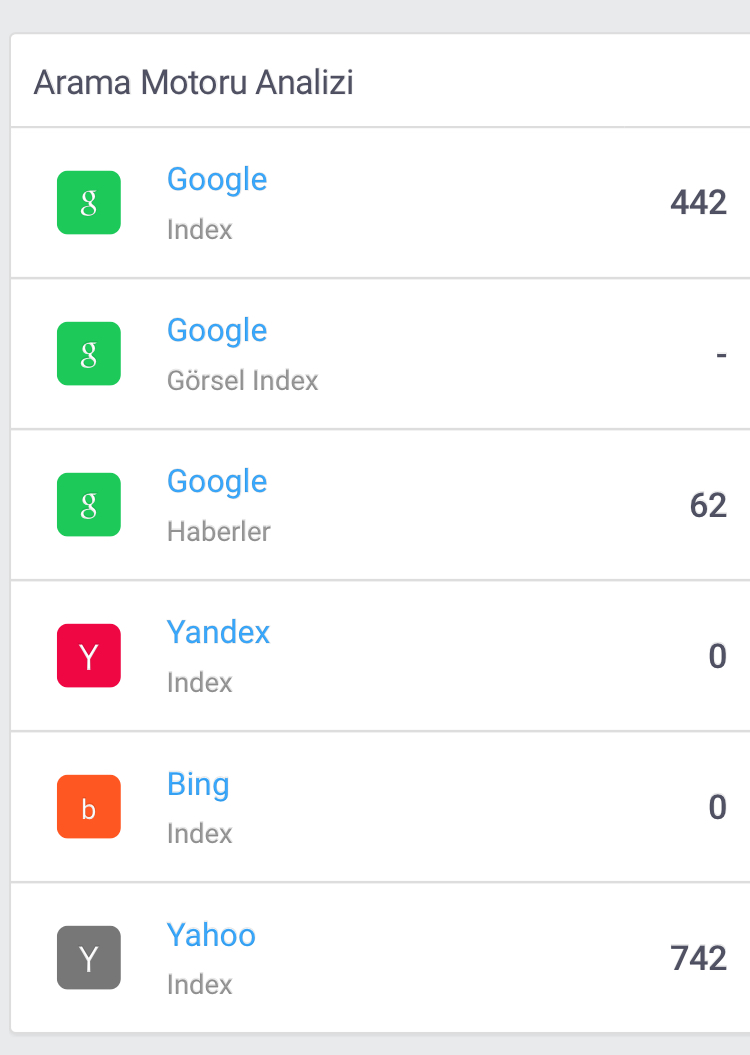Open the Google link above Görsel Index
Viewport: 750px width, 1055px height.
[217, 331]
